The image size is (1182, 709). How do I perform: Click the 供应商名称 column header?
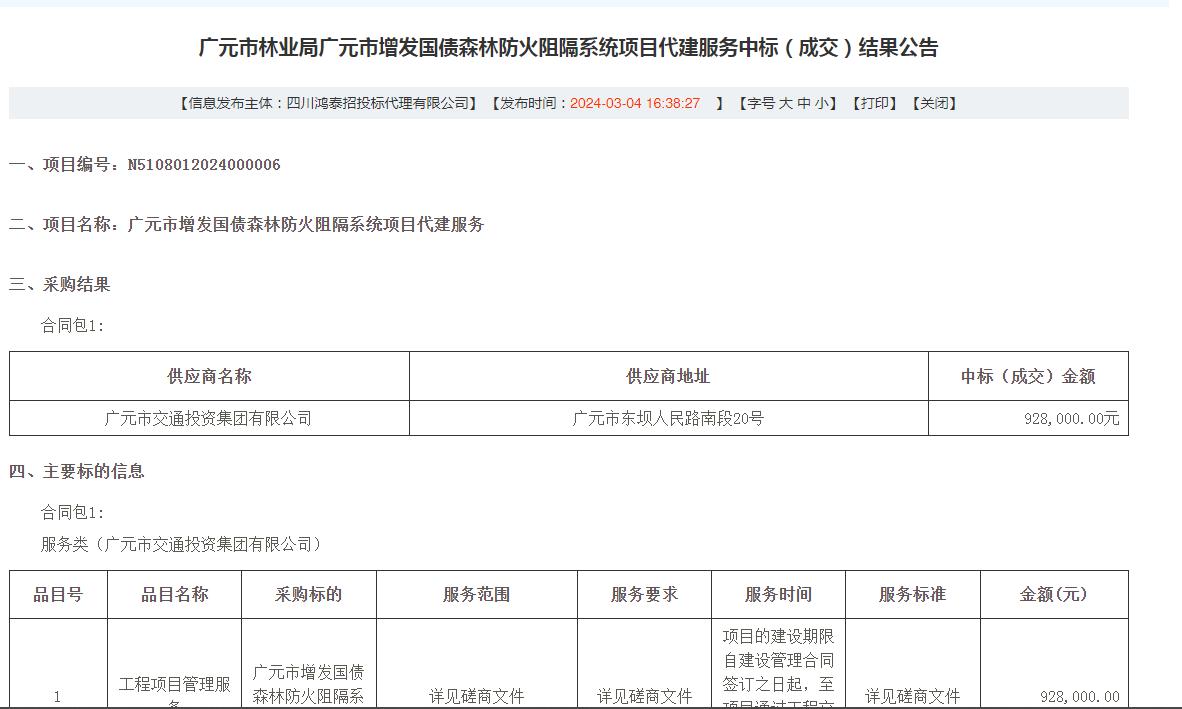[209, 377]
